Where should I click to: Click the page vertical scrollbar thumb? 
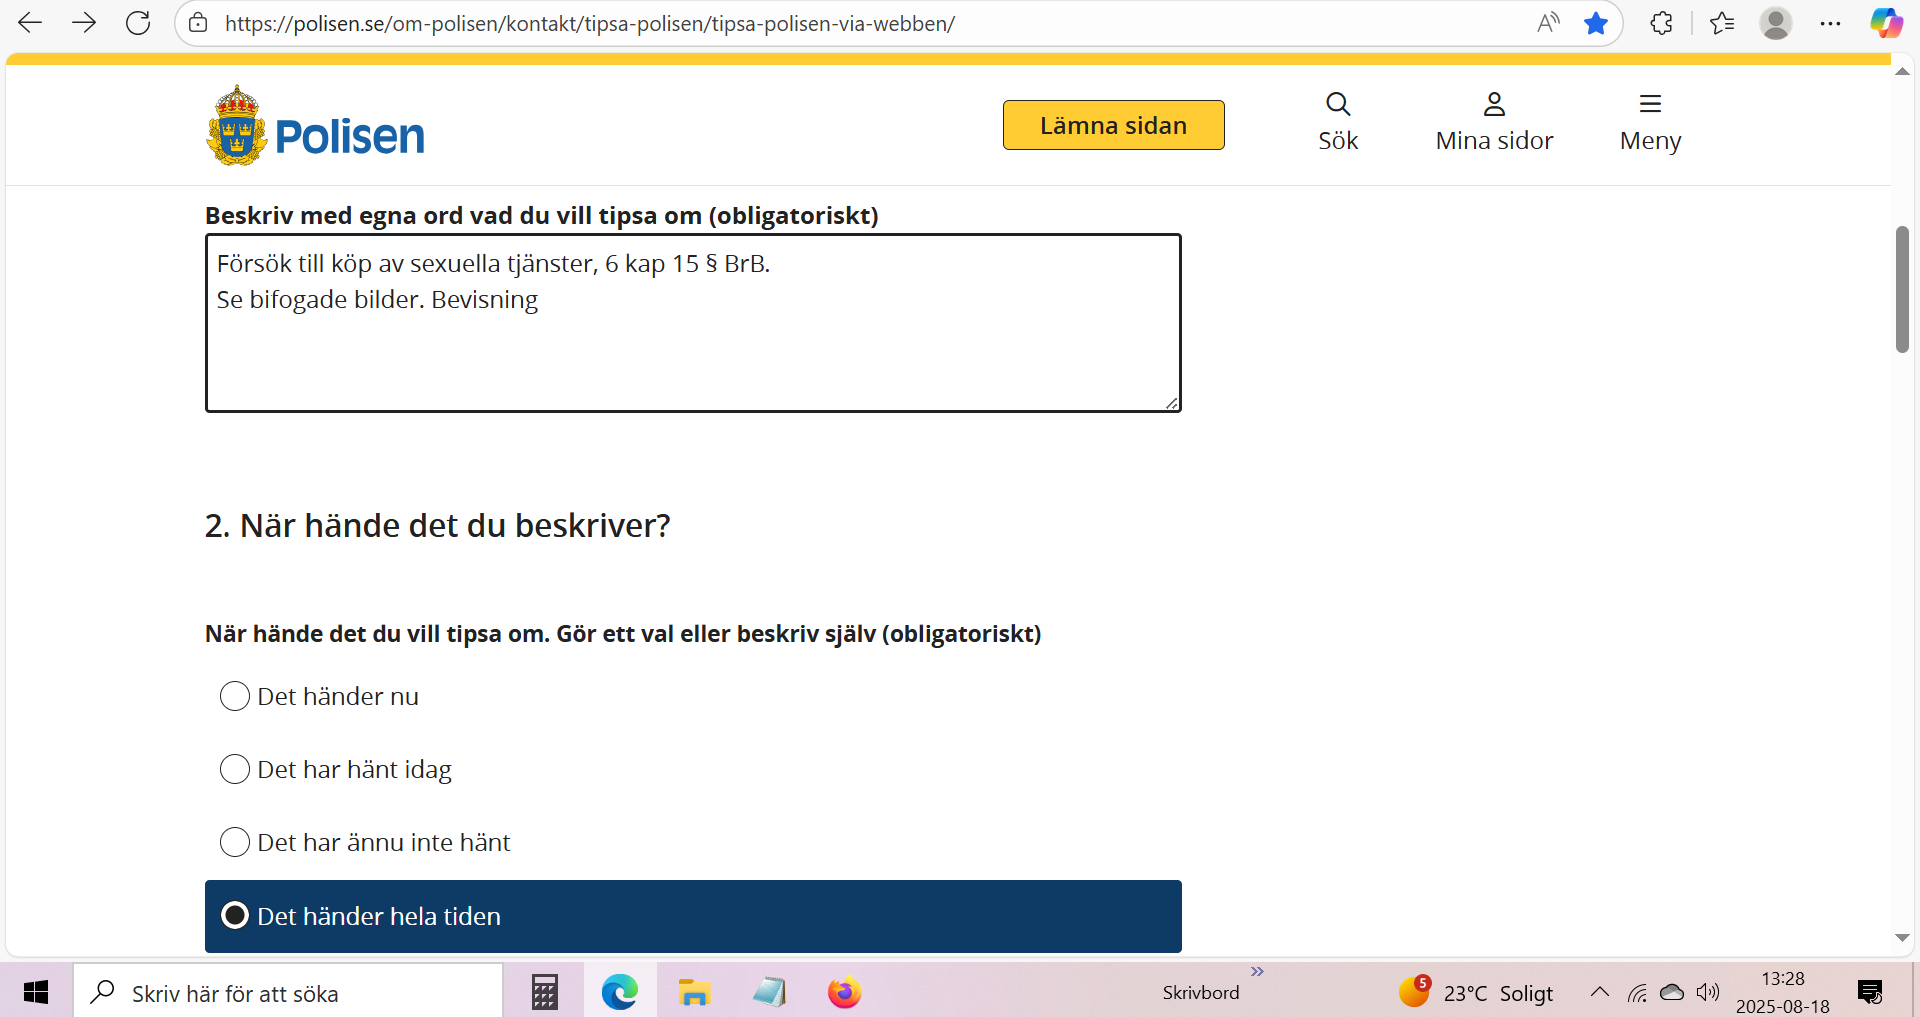1902,290
